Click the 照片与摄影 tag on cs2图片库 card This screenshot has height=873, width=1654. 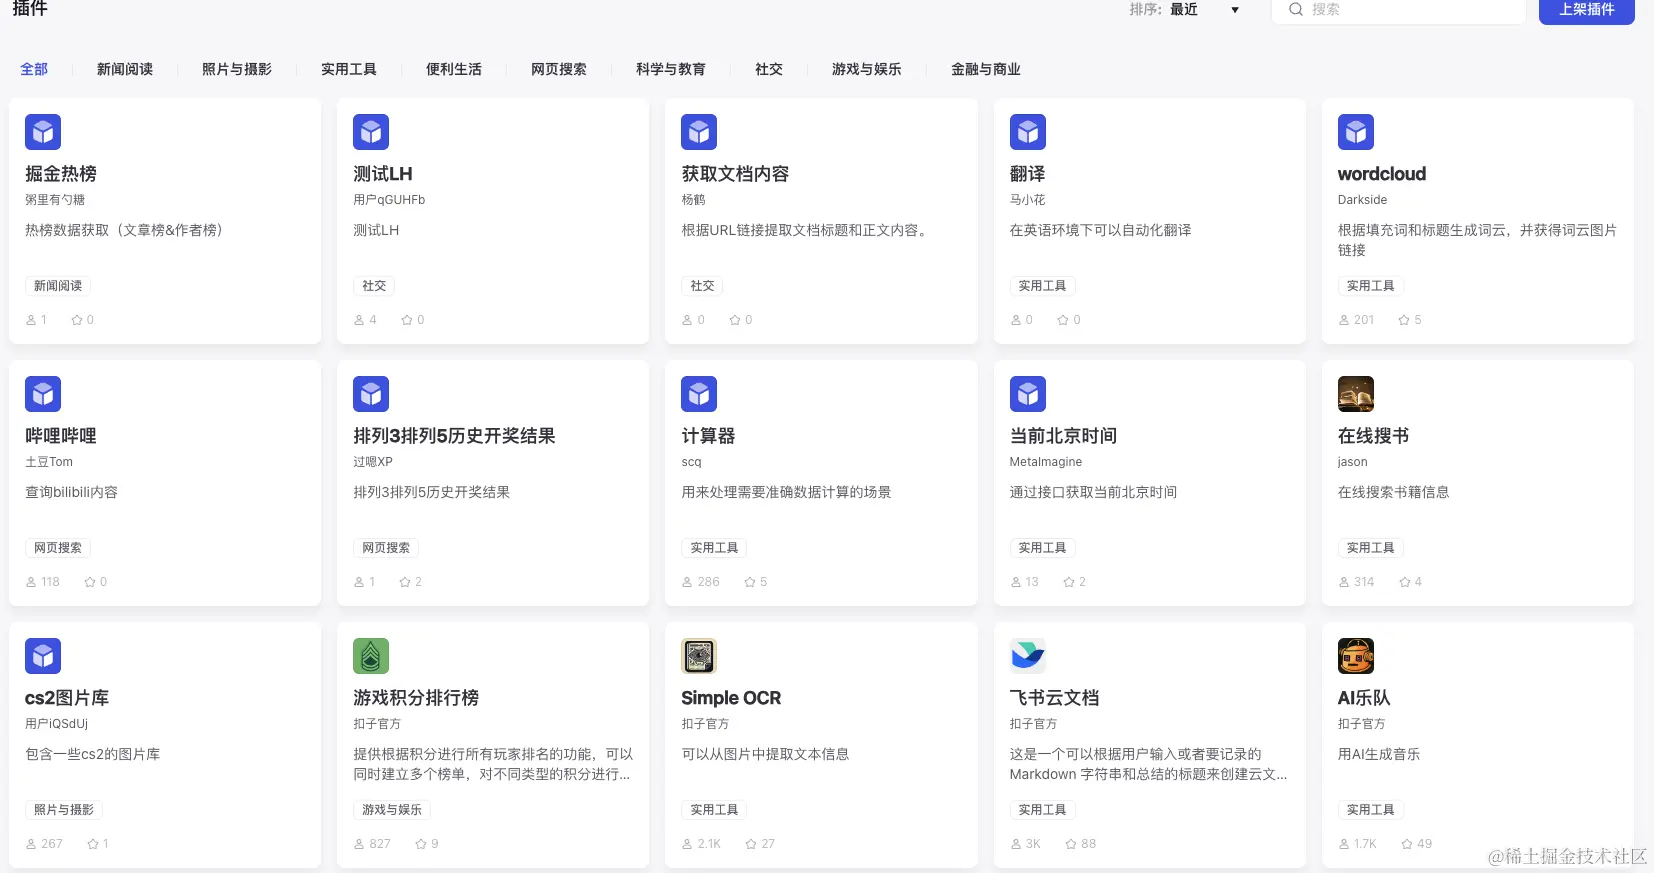(x=64, y=810)
